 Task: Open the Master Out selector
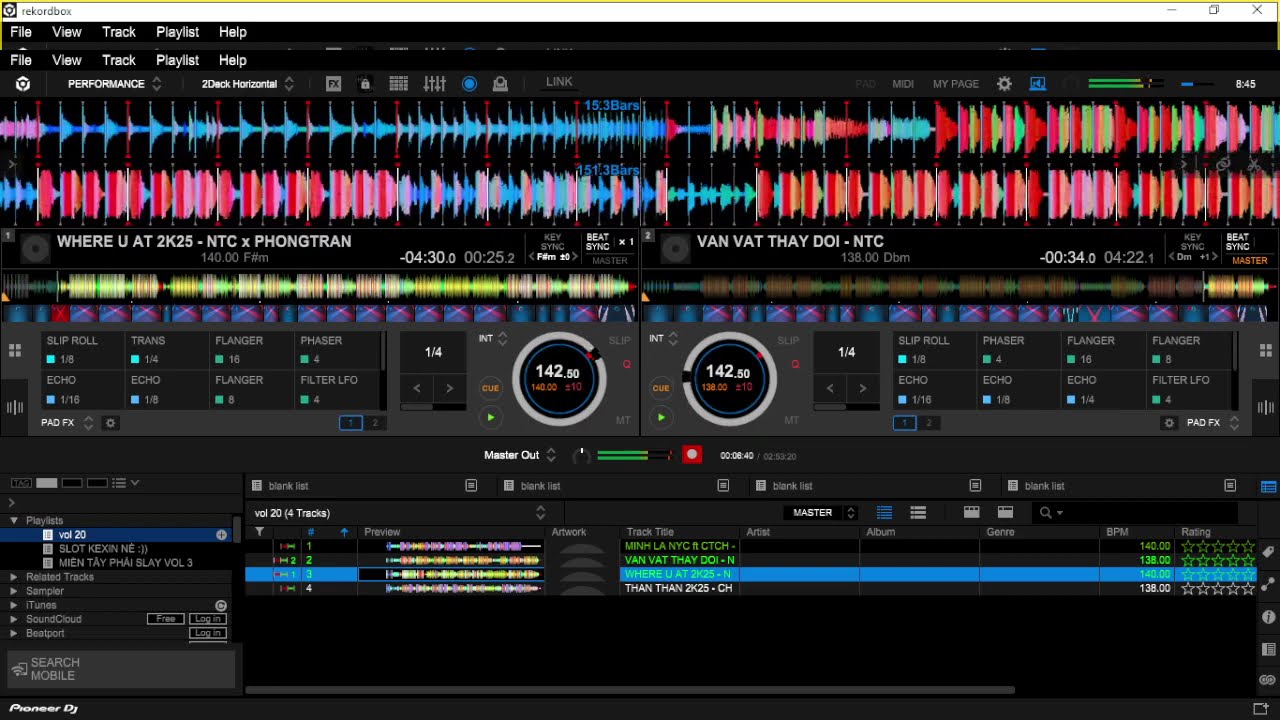(x=519, y=455)
